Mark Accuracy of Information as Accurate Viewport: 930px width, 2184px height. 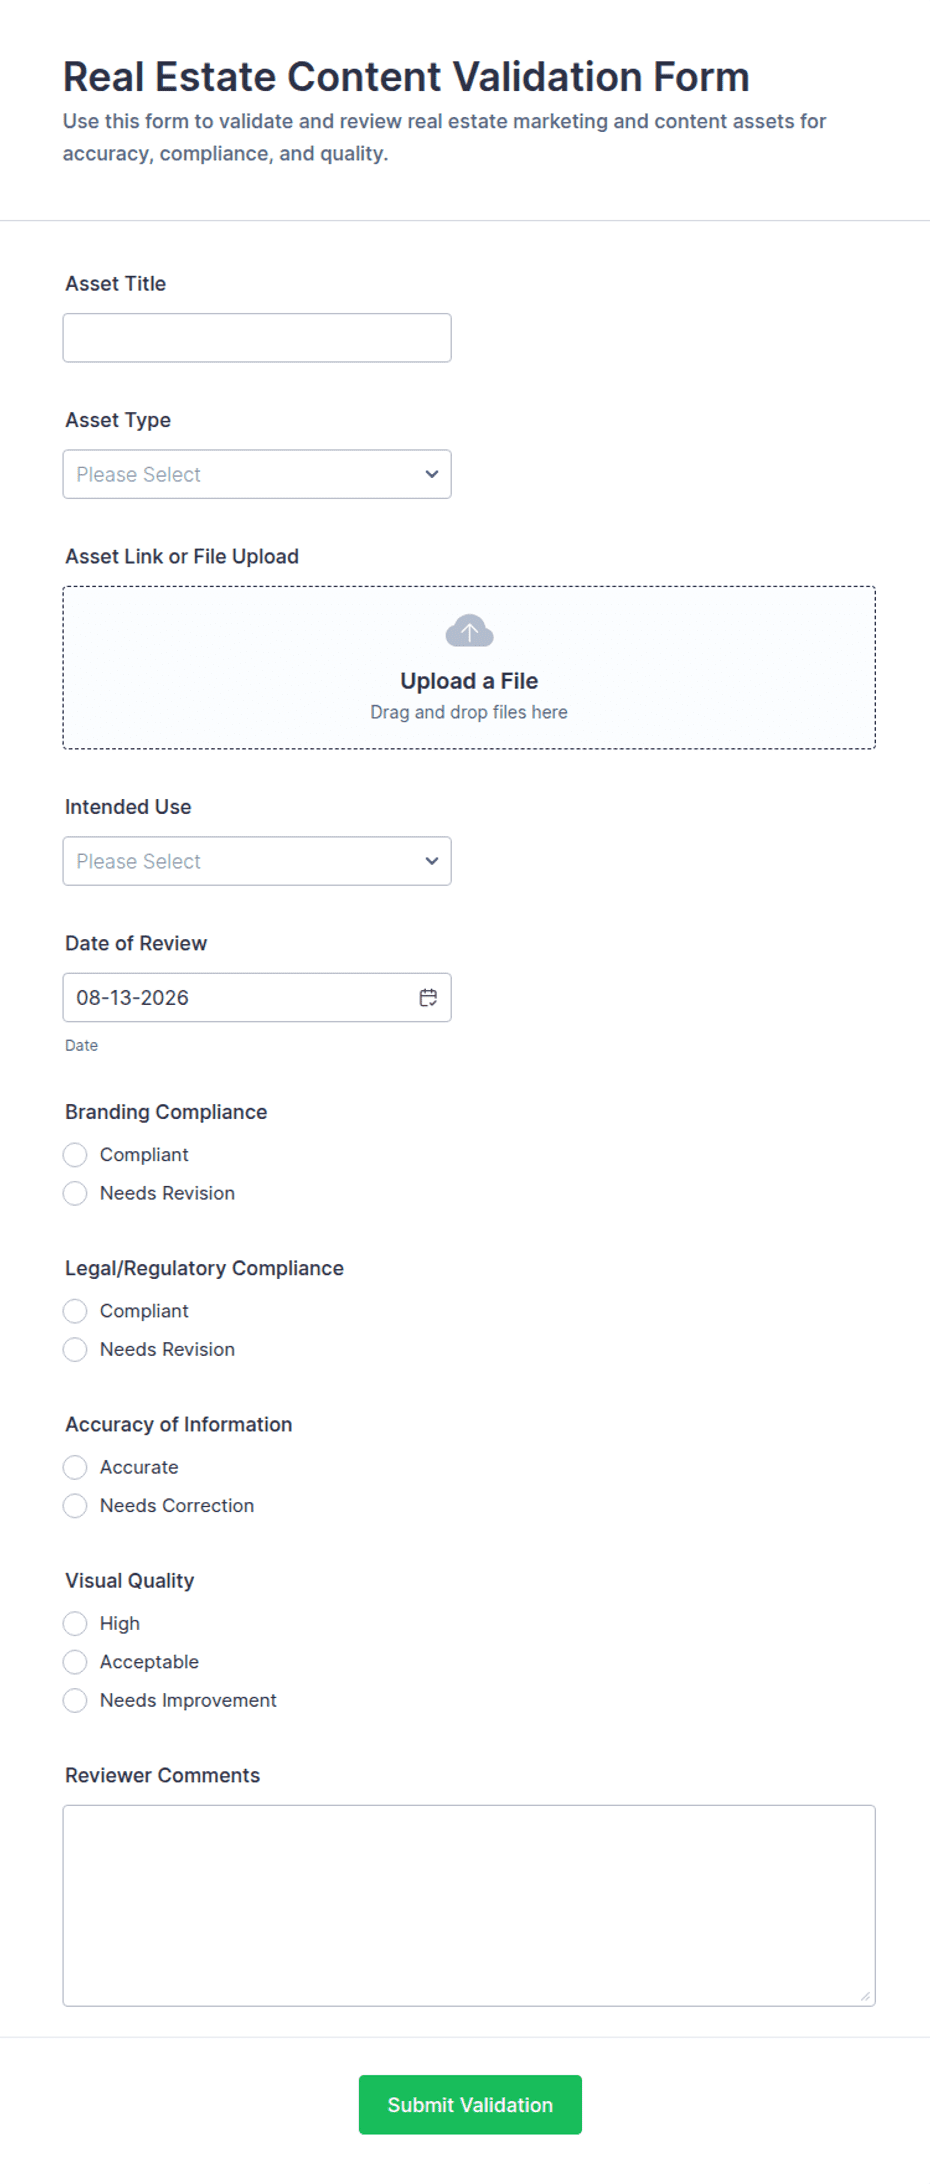point(75,1467)
